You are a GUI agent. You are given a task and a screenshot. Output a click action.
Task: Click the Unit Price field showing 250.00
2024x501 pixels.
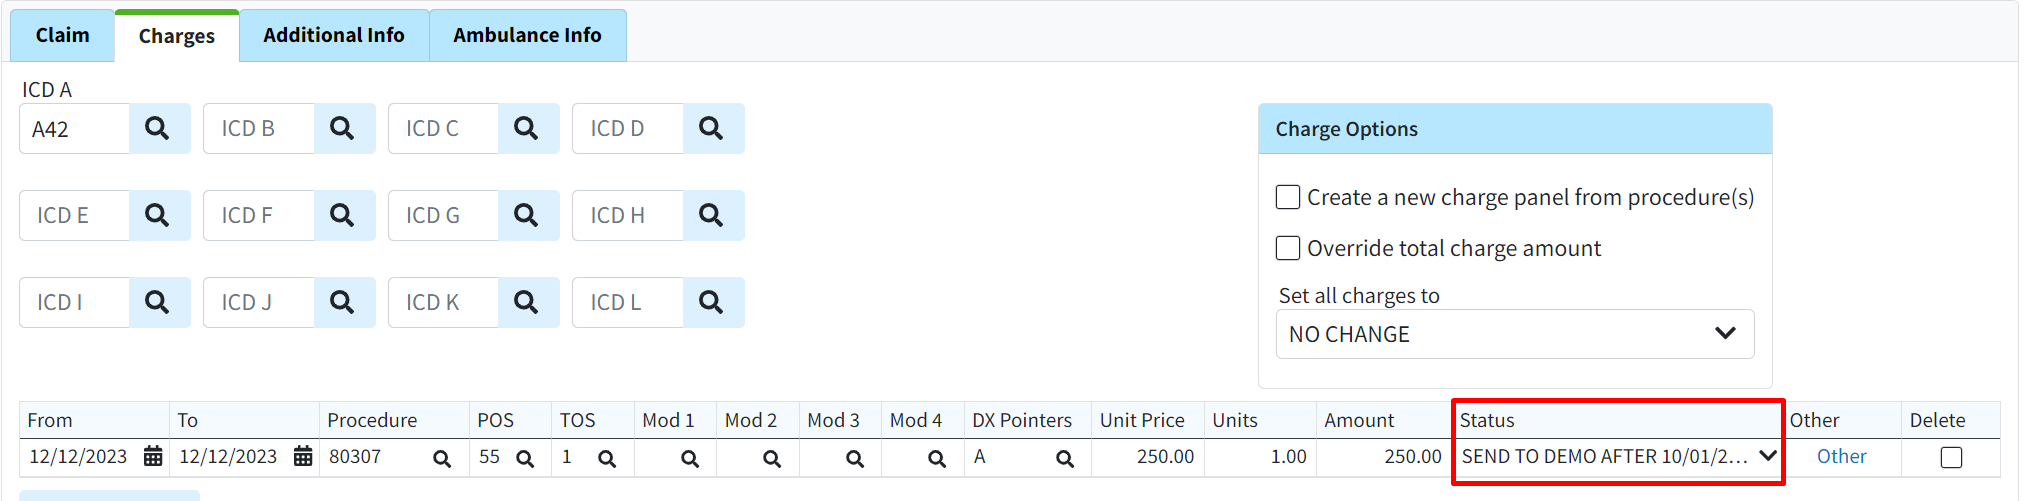click(1146, 457)
